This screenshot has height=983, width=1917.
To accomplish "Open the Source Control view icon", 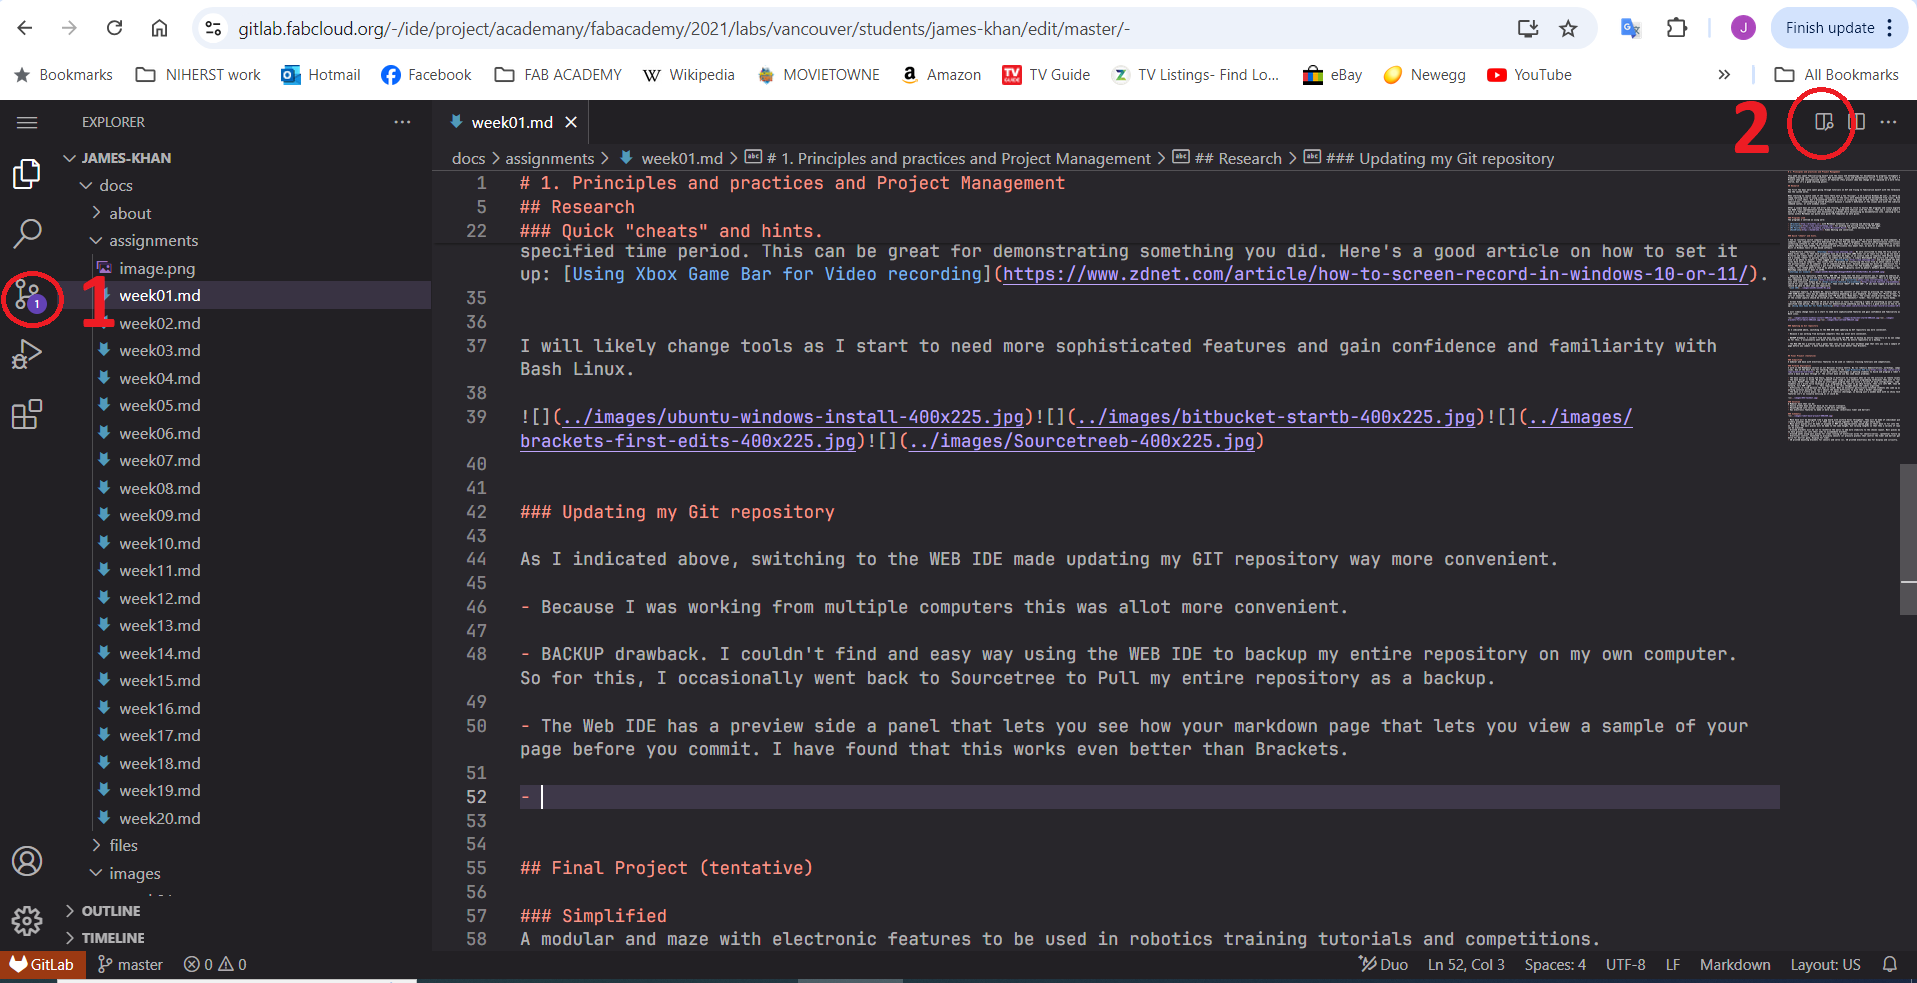I will (x=27, y=296).
